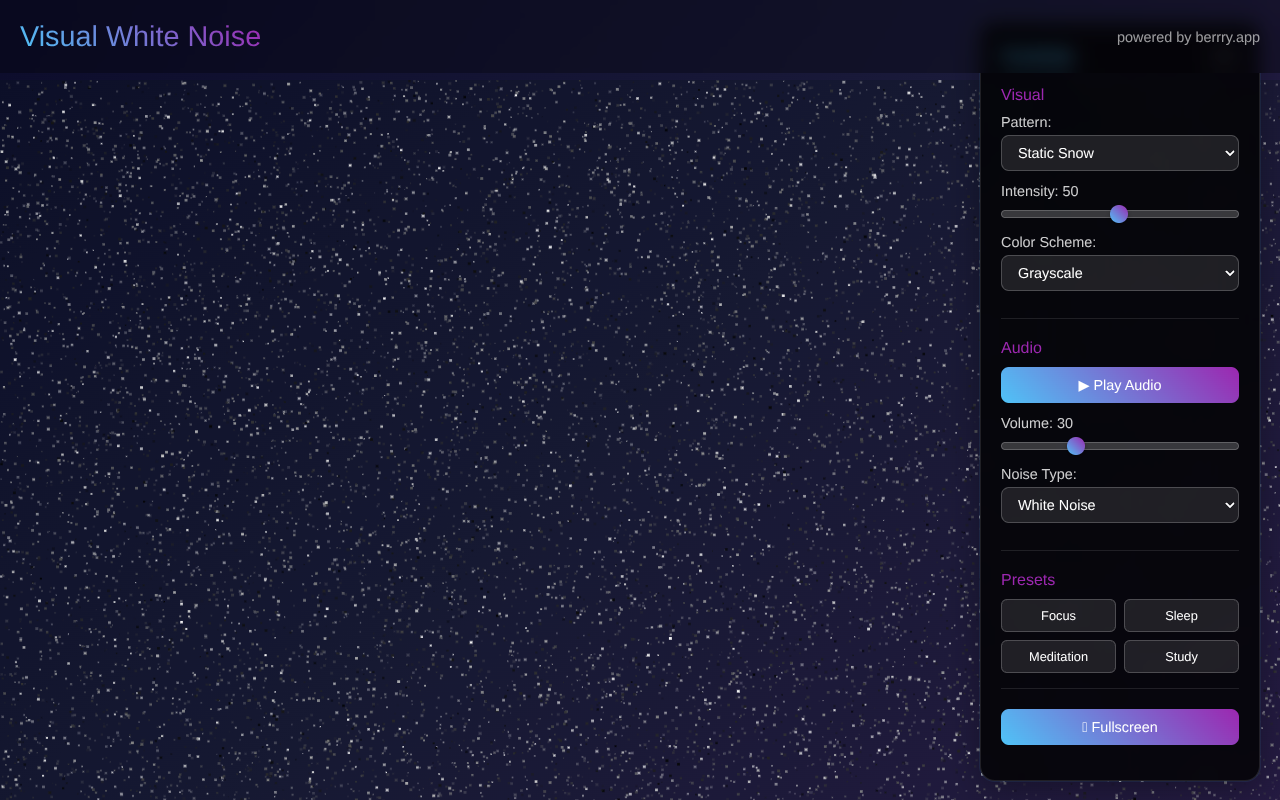Click the fullscreen icon inside the Fullscreen button
Viewport: 1280px width, 800px height.
pyautogui.click(x=1083, y=727)
